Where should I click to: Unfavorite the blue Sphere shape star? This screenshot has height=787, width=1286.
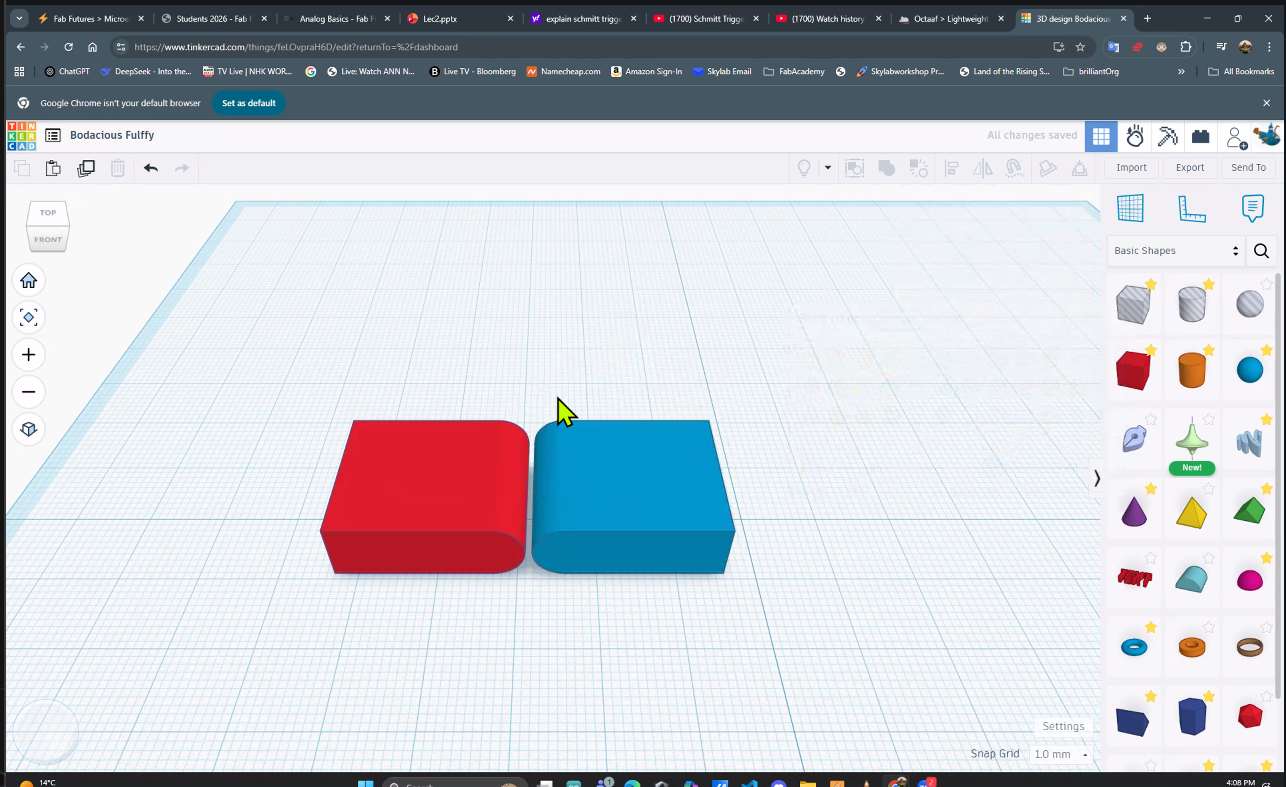(1267, 350)
